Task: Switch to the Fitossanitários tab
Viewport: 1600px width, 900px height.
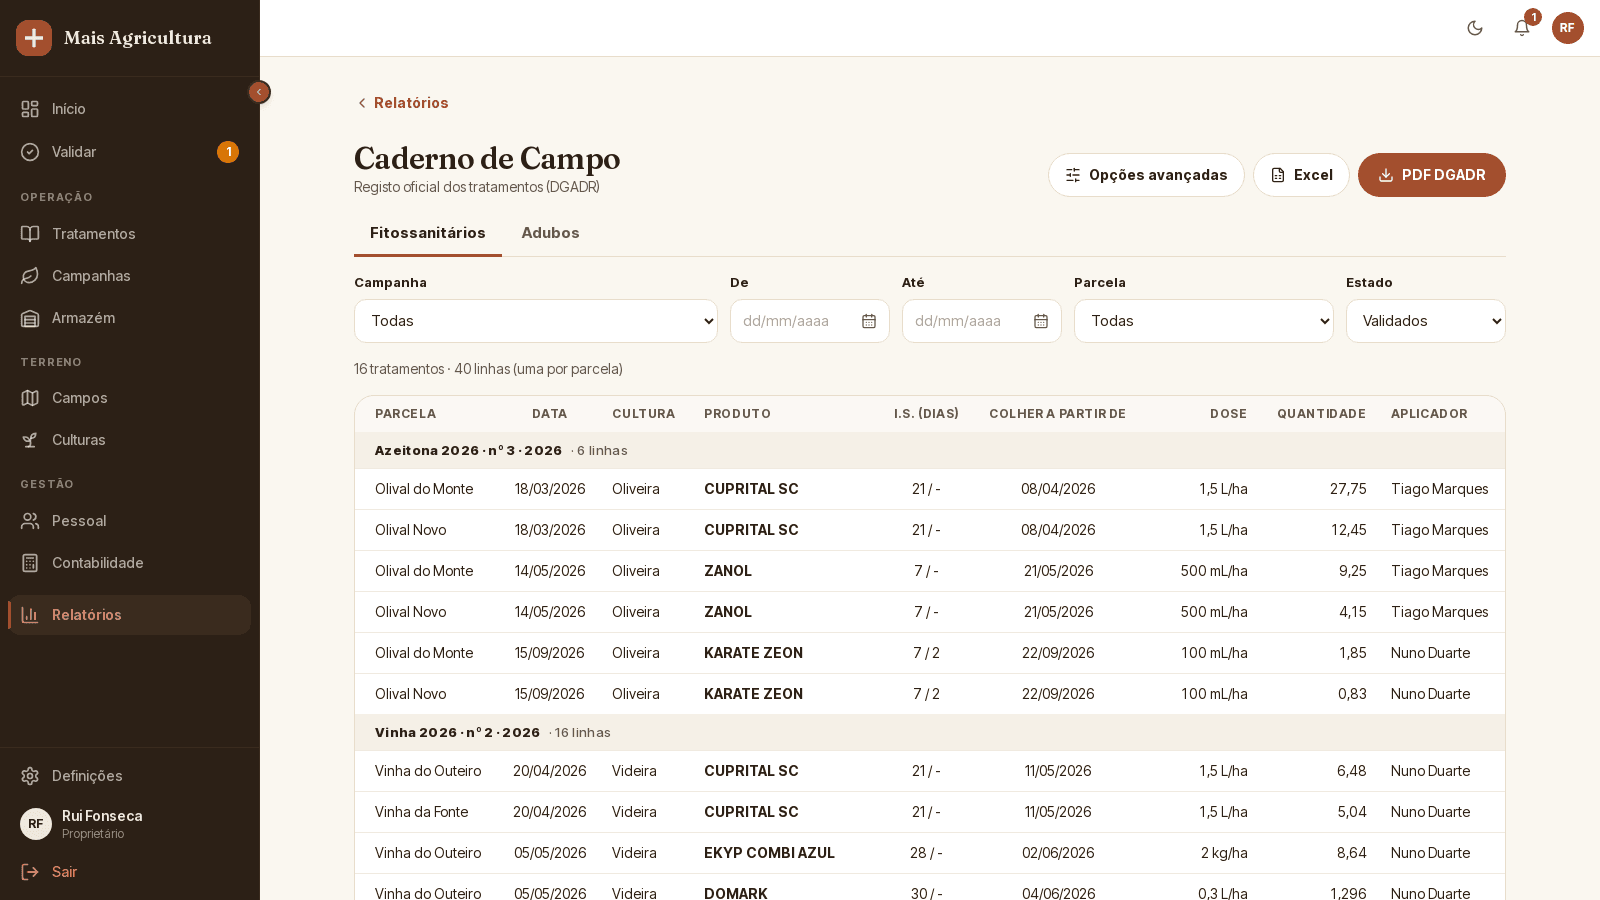Action: 428,233
